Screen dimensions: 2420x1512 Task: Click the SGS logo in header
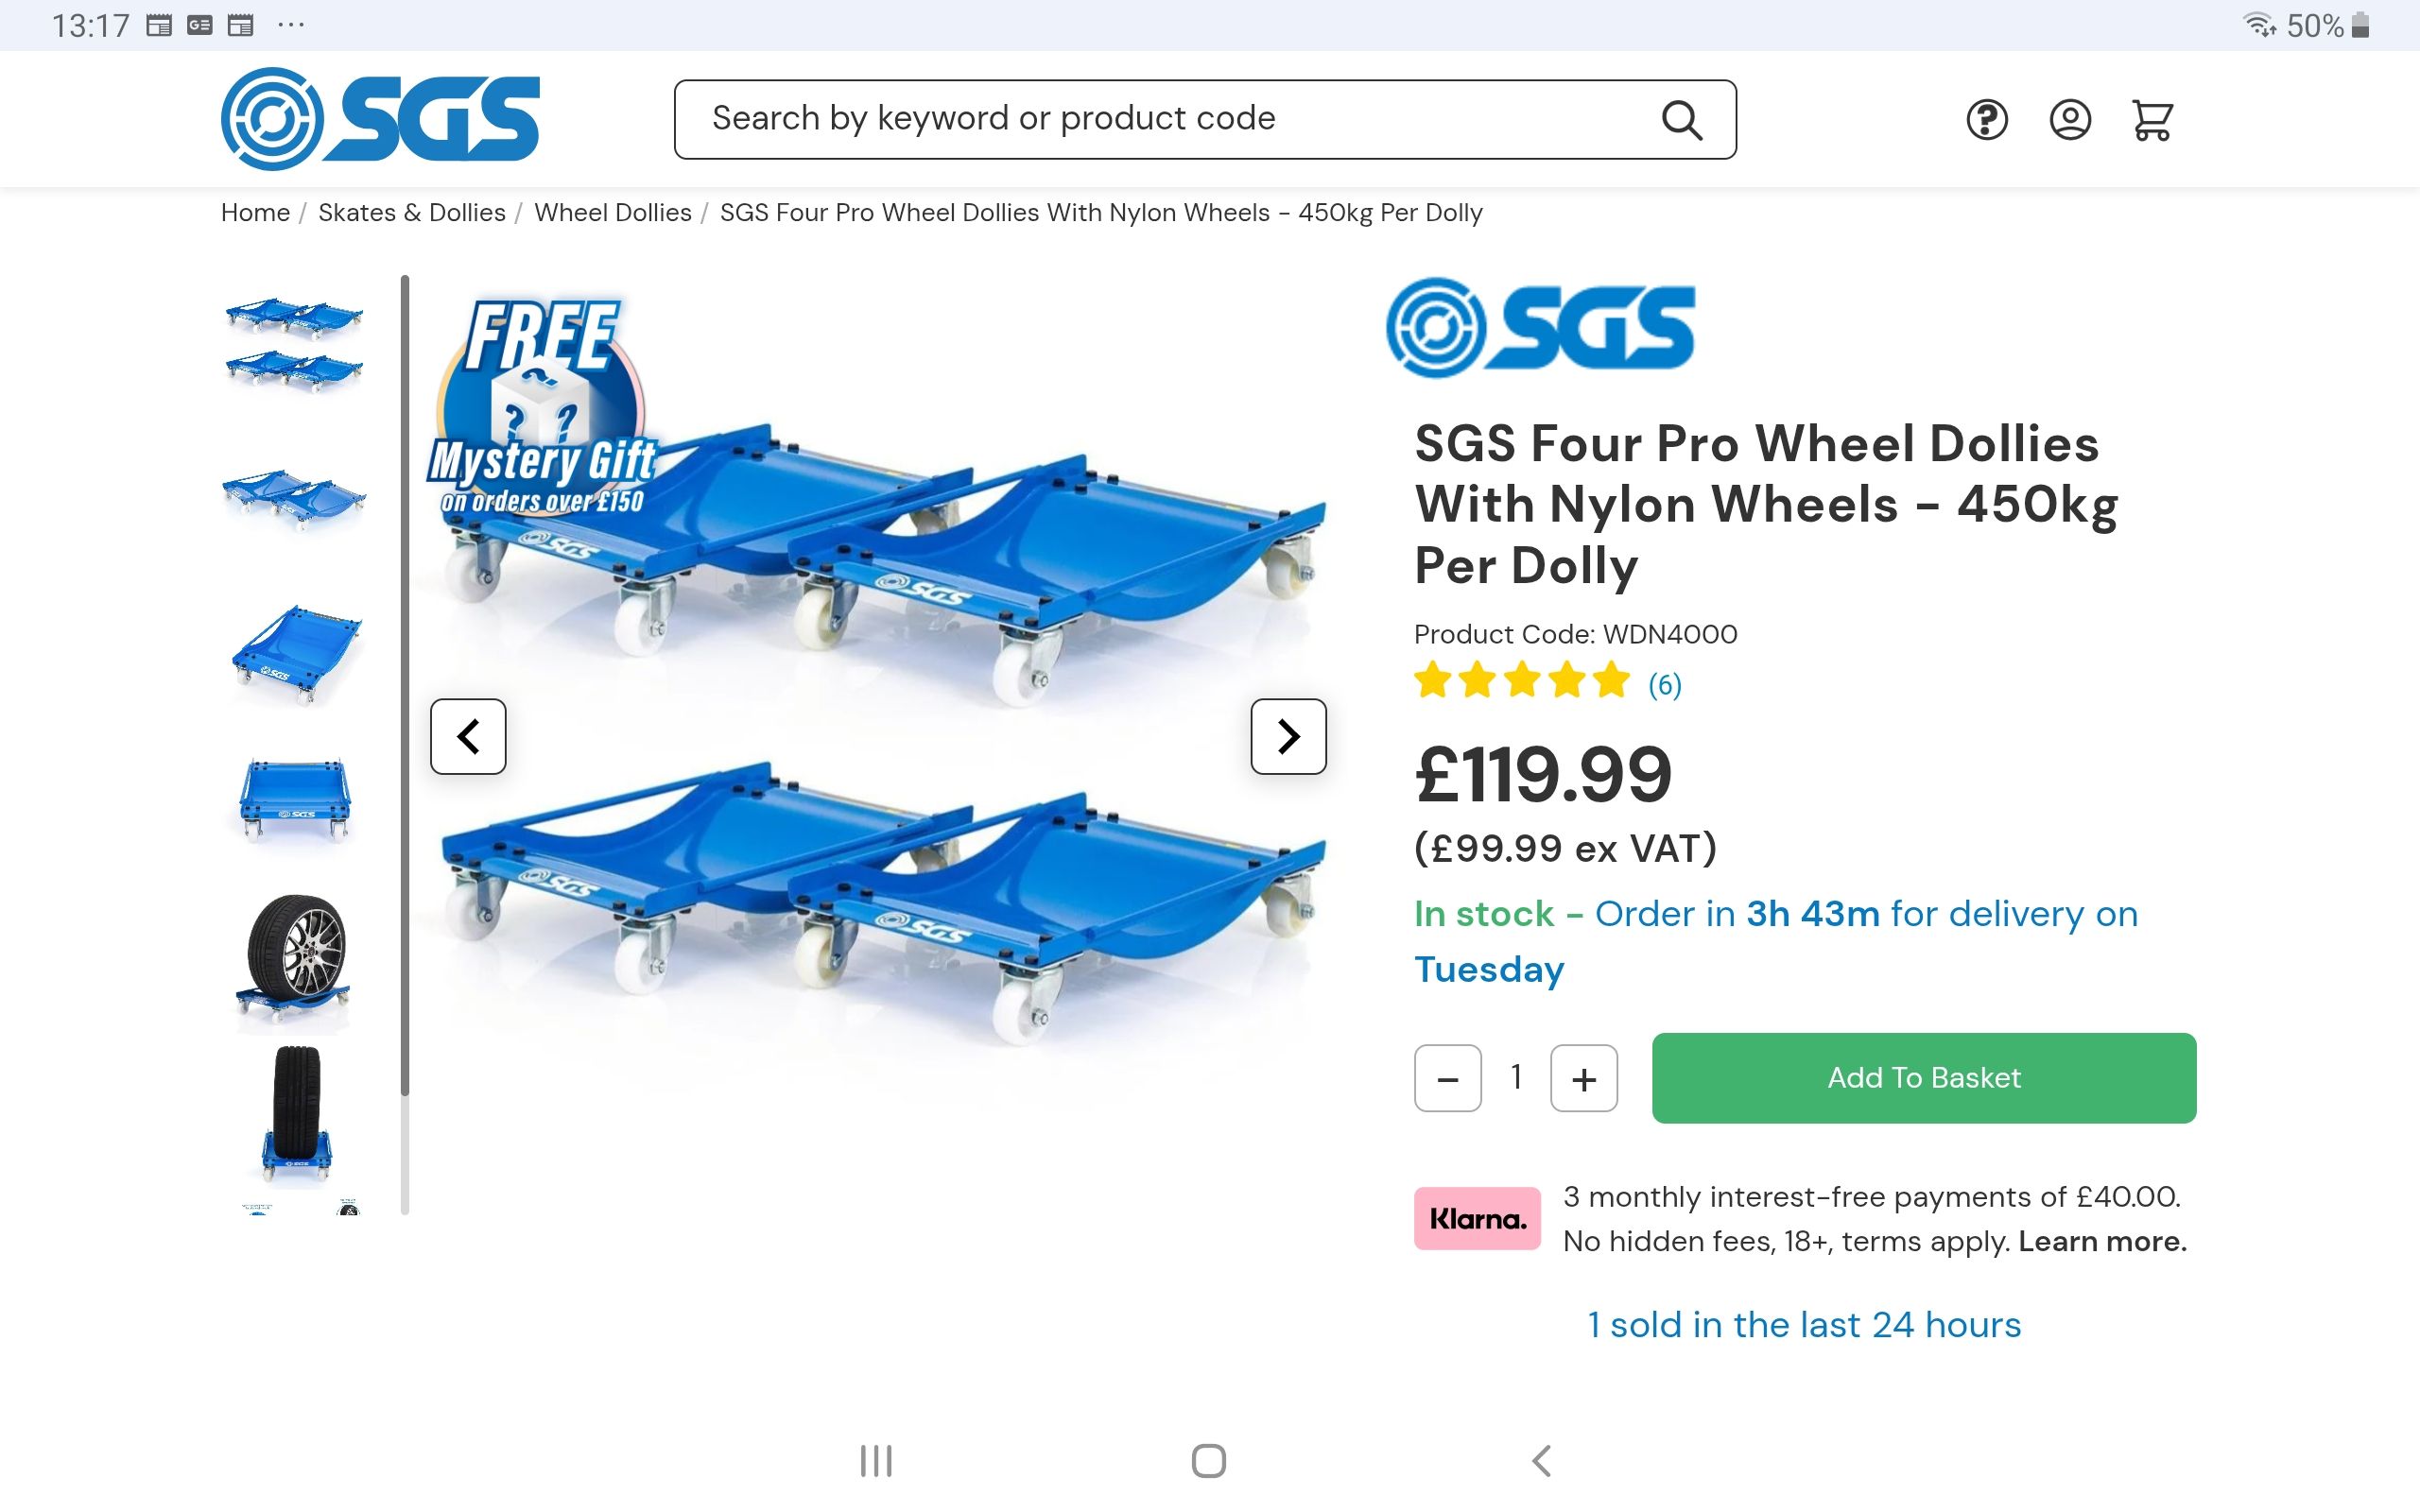coord(380,118)
